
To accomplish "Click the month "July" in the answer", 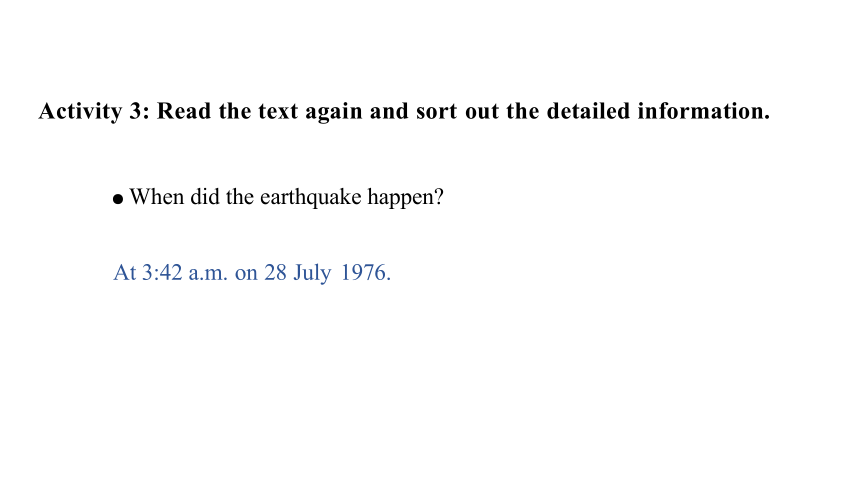I will tap(312, 273).
